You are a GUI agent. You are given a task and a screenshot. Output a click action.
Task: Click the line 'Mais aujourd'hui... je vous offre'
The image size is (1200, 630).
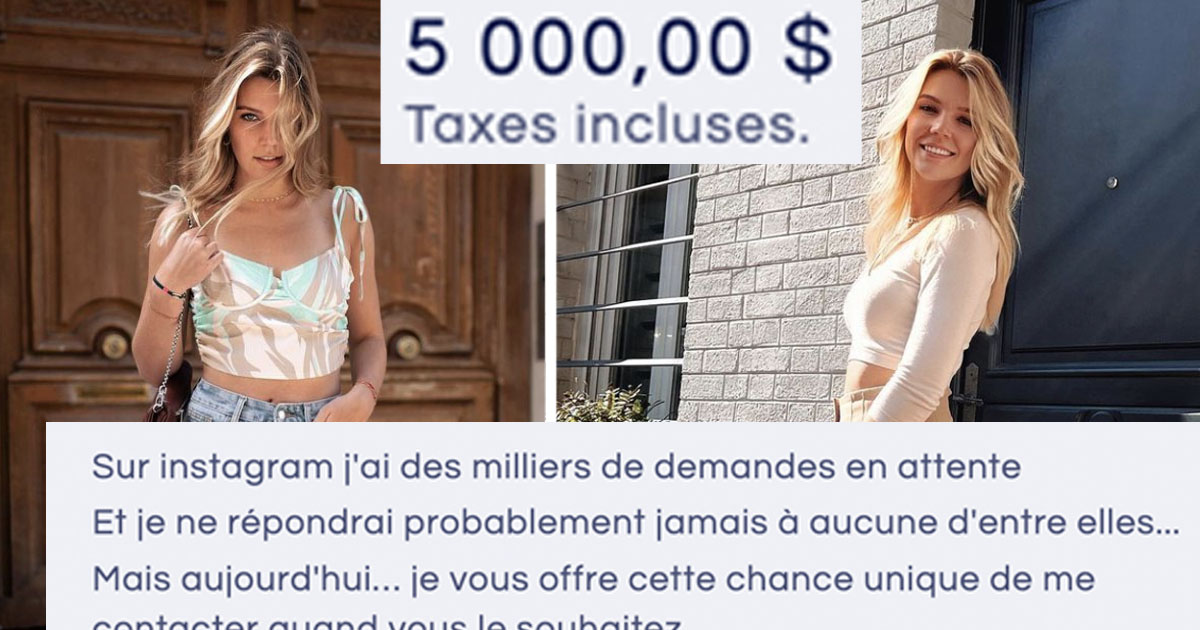tap(593, 579)
